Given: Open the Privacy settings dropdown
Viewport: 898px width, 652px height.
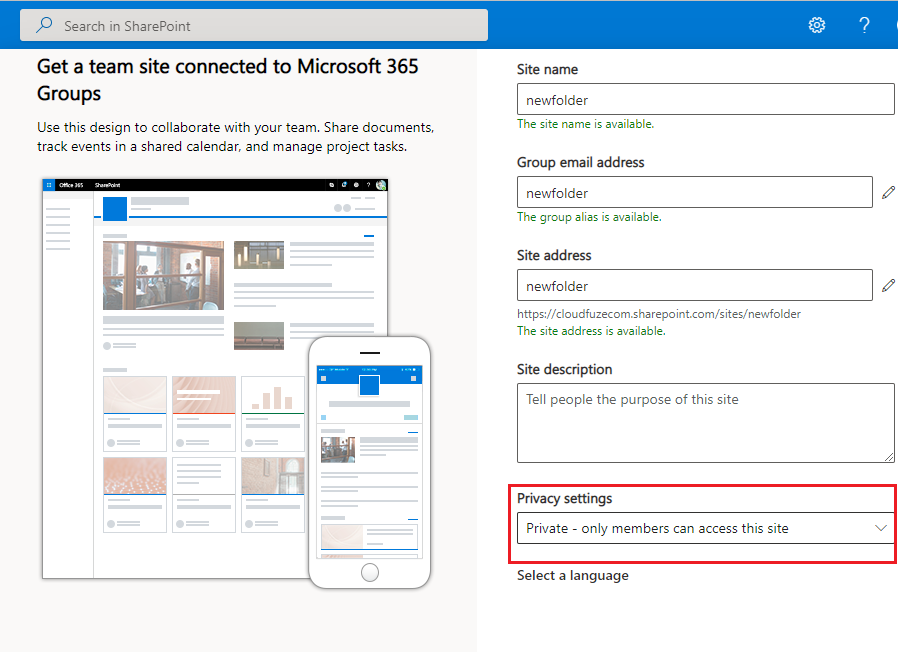Looking at the screenshot, I should pyautogui.click(x=706, y=528).
